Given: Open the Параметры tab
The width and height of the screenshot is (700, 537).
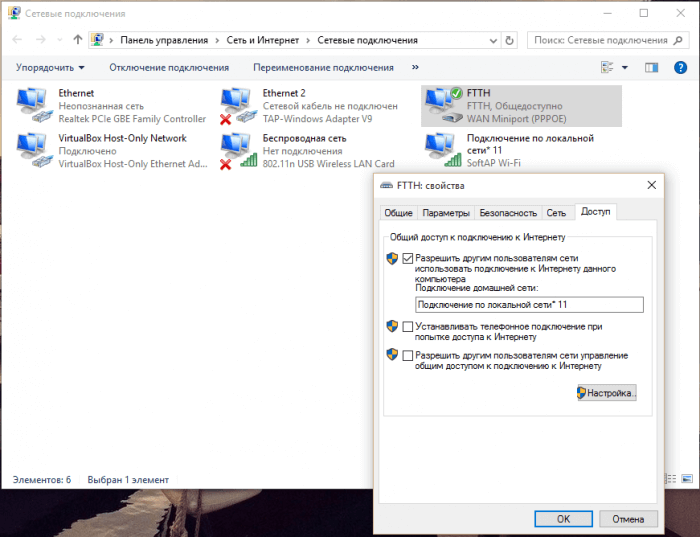Looking at the screenshot, I should click(445, 213).
